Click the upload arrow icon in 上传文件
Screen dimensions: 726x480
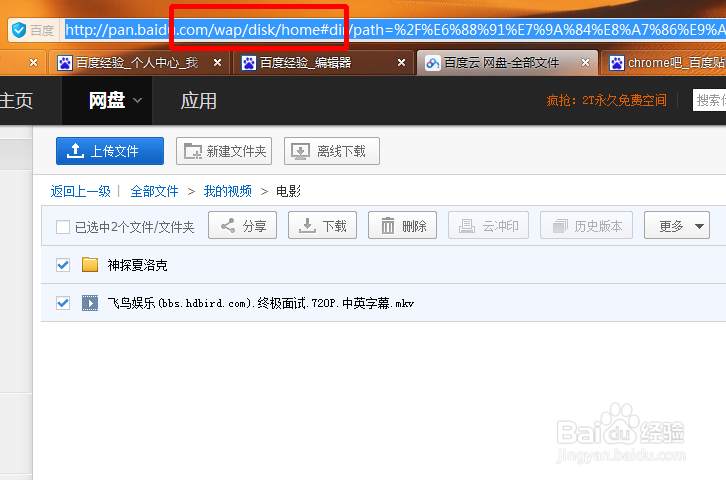point(75,150)
